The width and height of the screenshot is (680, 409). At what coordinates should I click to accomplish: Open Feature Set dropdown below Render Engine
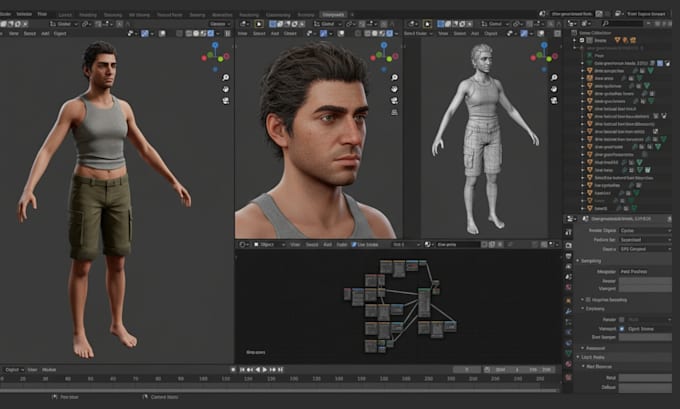pyautogui.click(x=645, y=240)
